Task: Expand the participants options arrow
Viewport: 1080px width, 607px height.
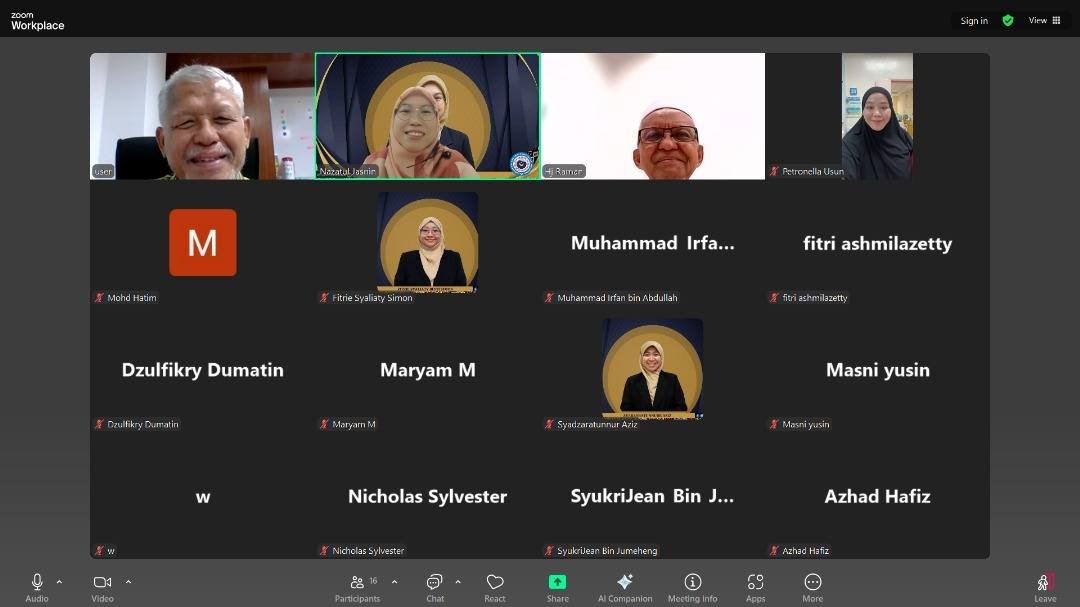Action: tap(394, 581)
